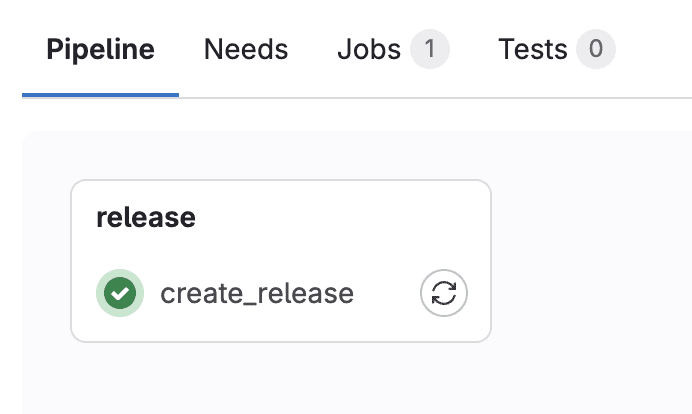View create_release job details

click(x=257, y=293)
